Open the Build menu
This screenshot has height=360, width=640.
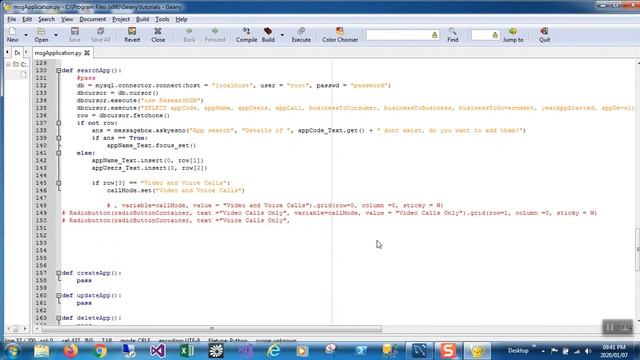[142, 19]
